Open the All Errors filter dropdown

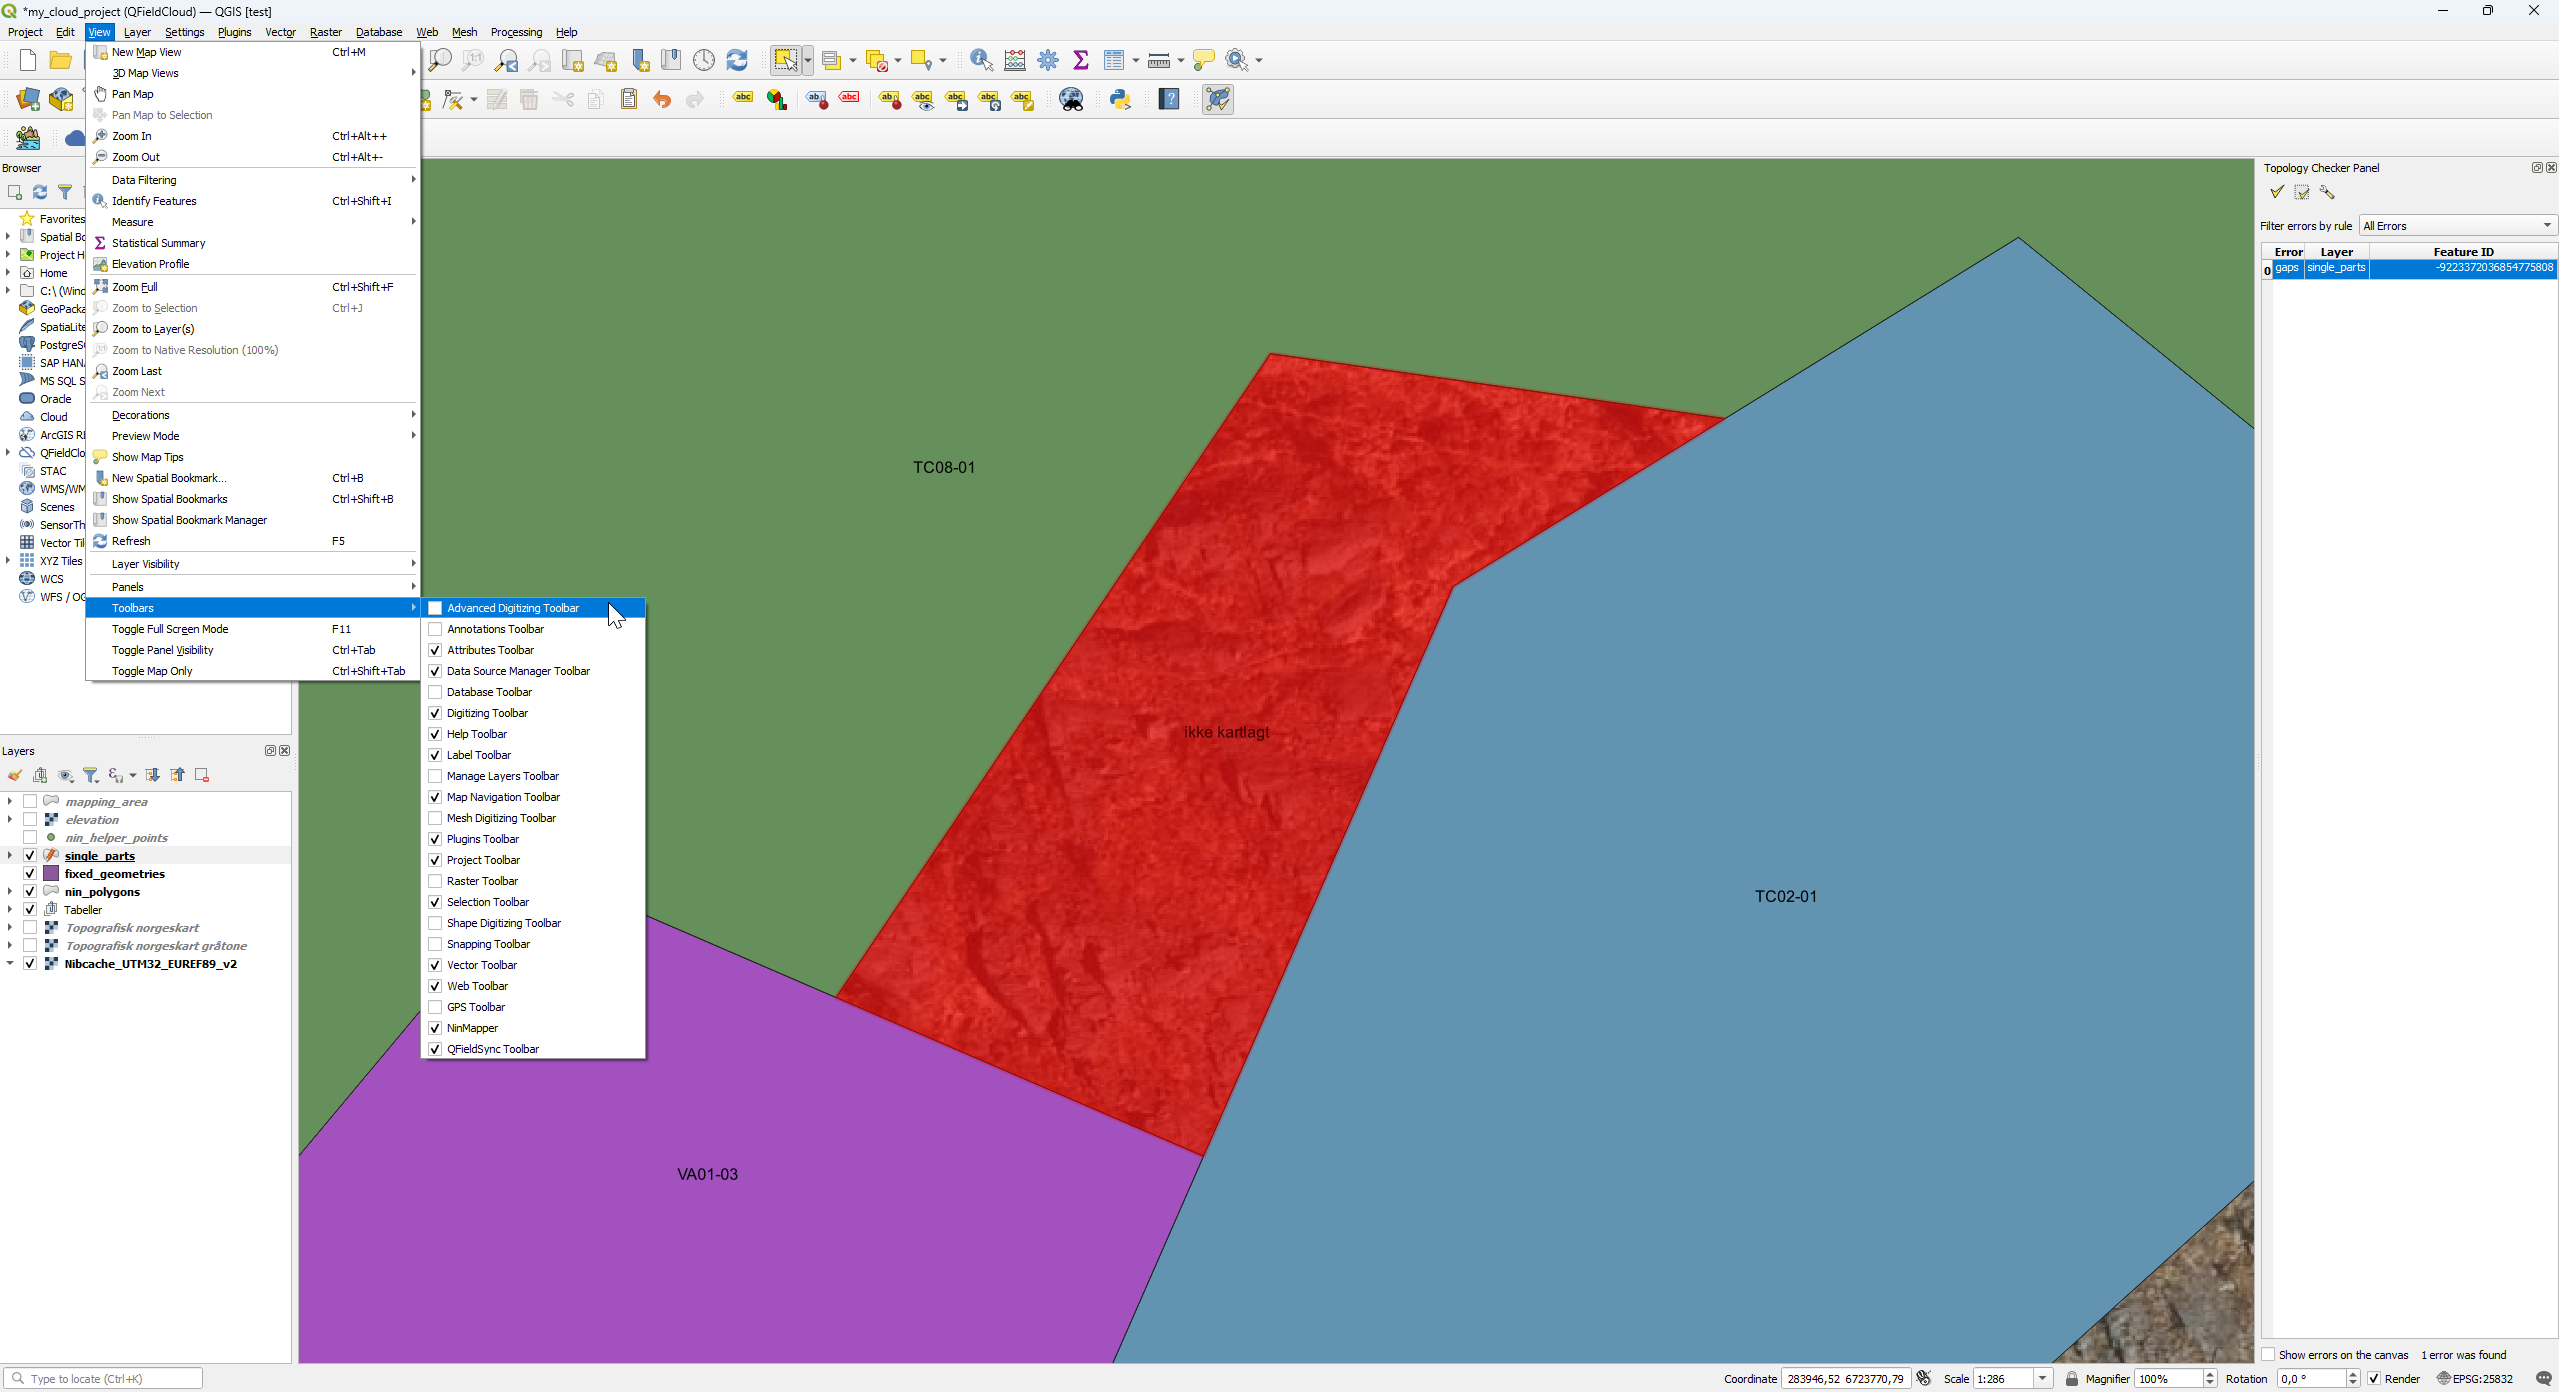point(2456,226)
